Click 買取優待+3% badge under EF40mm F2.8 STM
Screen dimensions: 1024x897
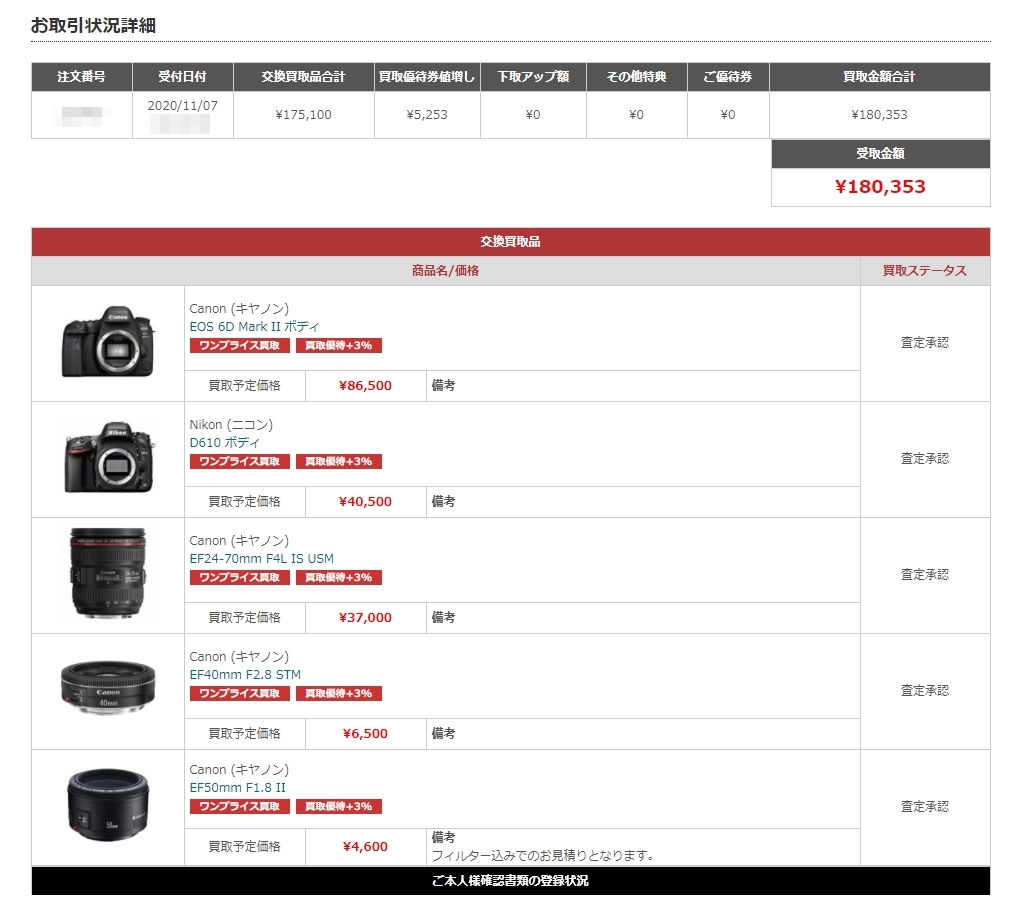(338, 693)
